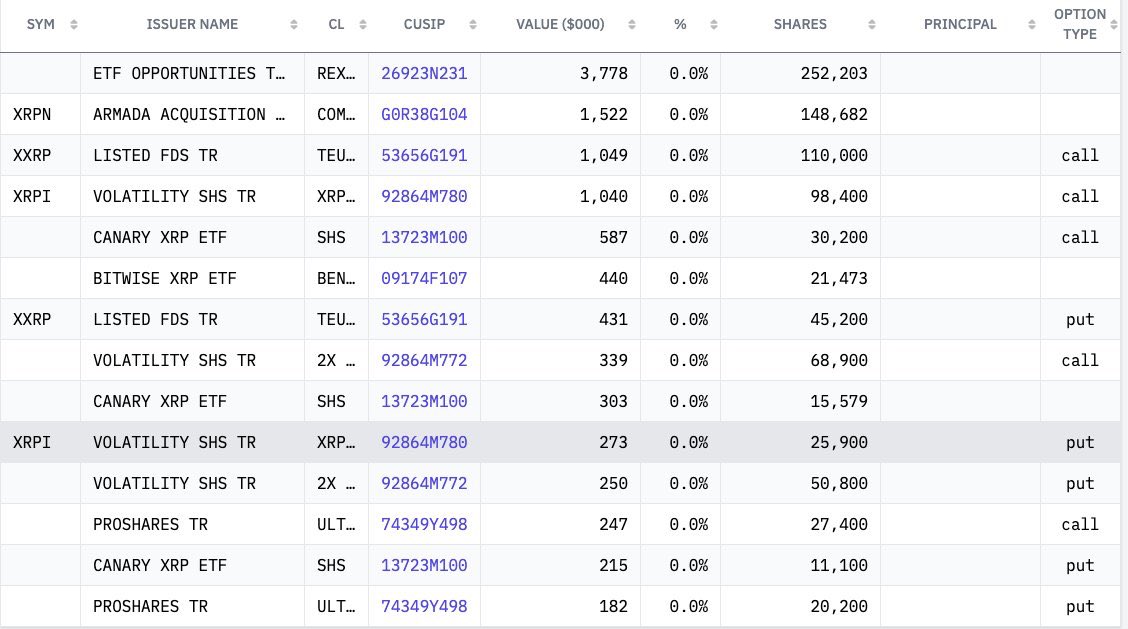Select the value 1,049
1128x629 pixels.
pos(604,155)
